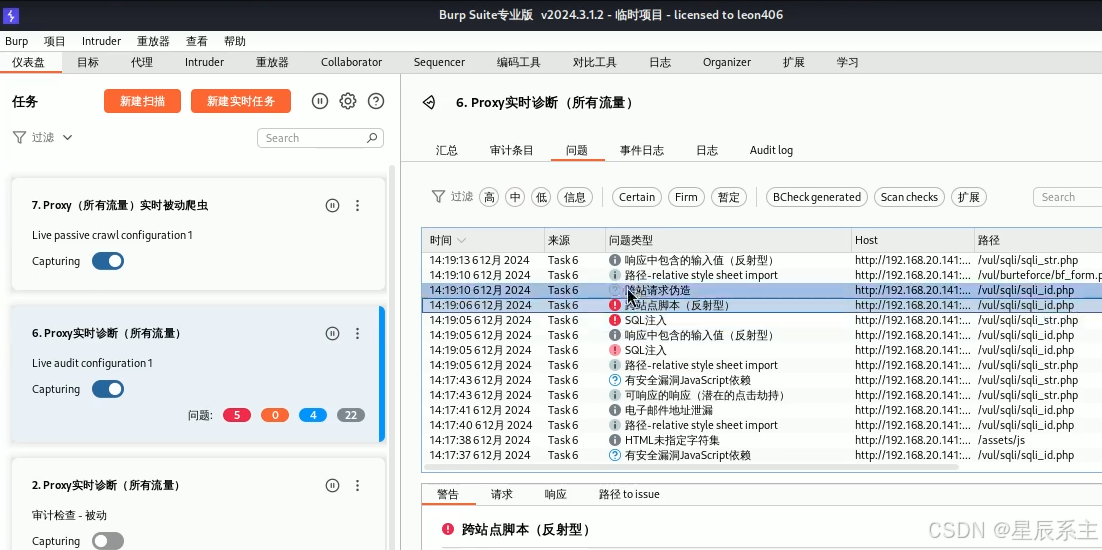Toggle Capturing switch for task 6
Screen dimensions: 1102x550
pos(108,389)
